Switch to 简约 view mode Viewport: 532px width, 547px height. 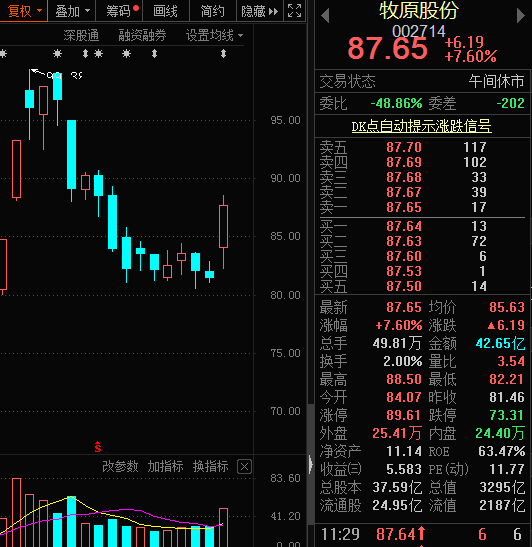tap(212, 11)
